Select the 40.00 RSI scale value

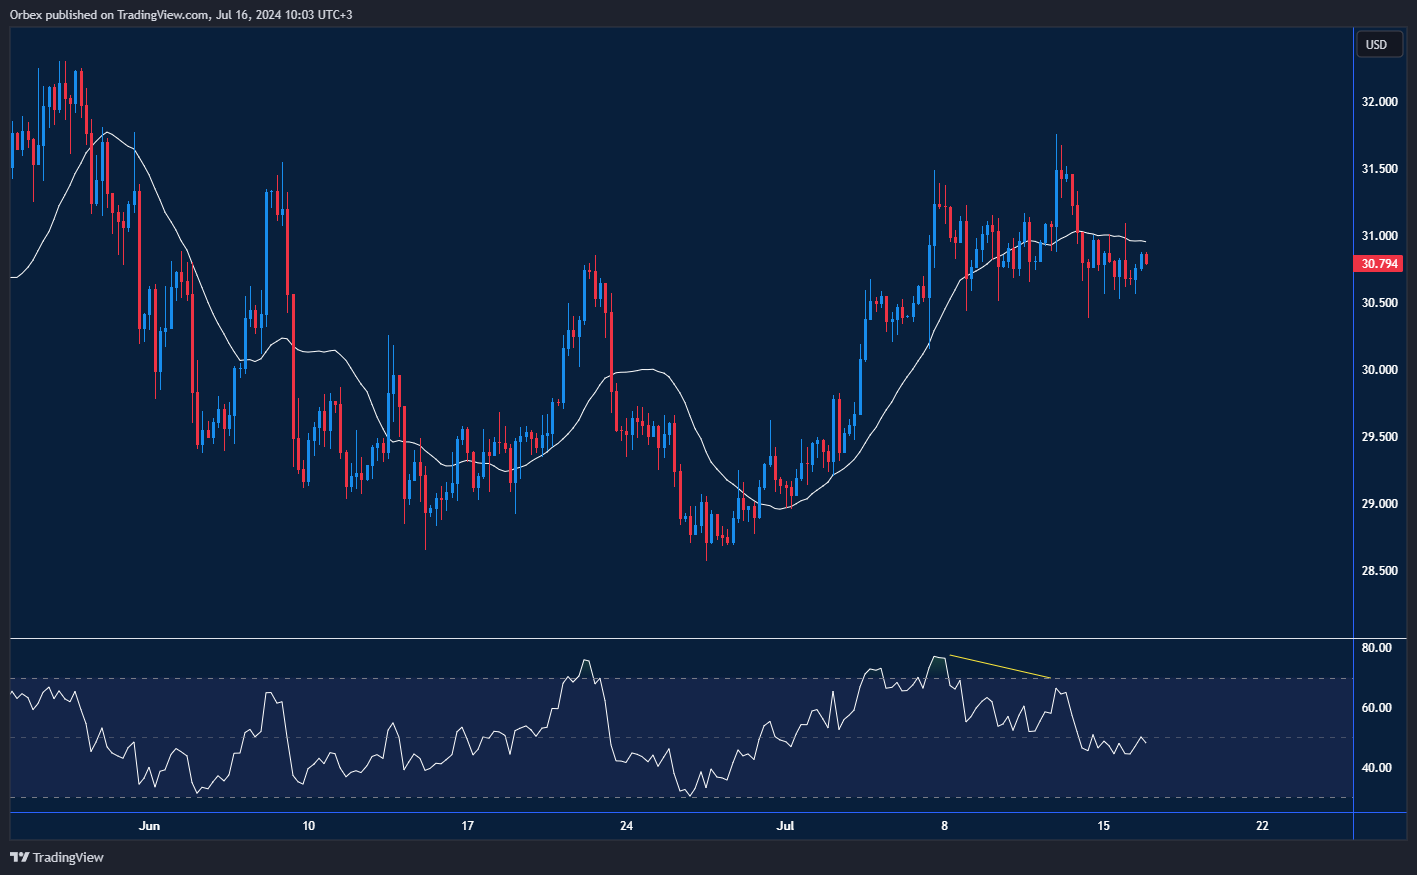[x=1376, y=768]
